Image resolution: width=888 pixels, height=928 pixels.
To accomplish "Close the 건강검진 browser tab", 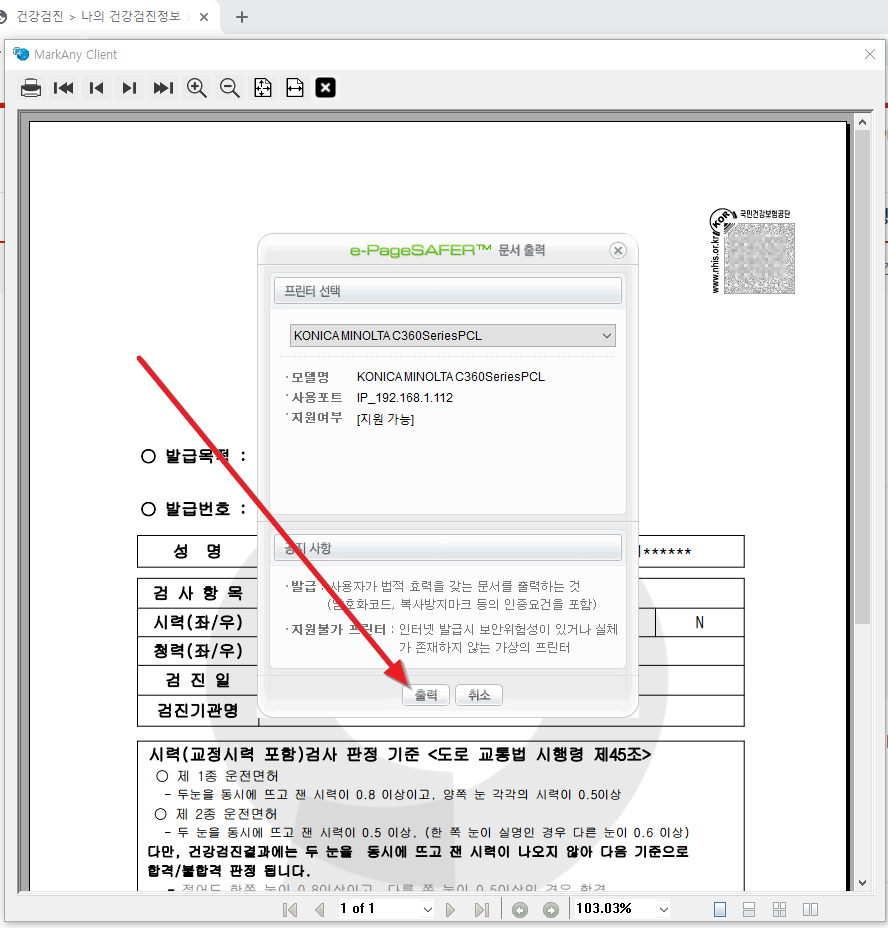I will click(x=204, y=17).
